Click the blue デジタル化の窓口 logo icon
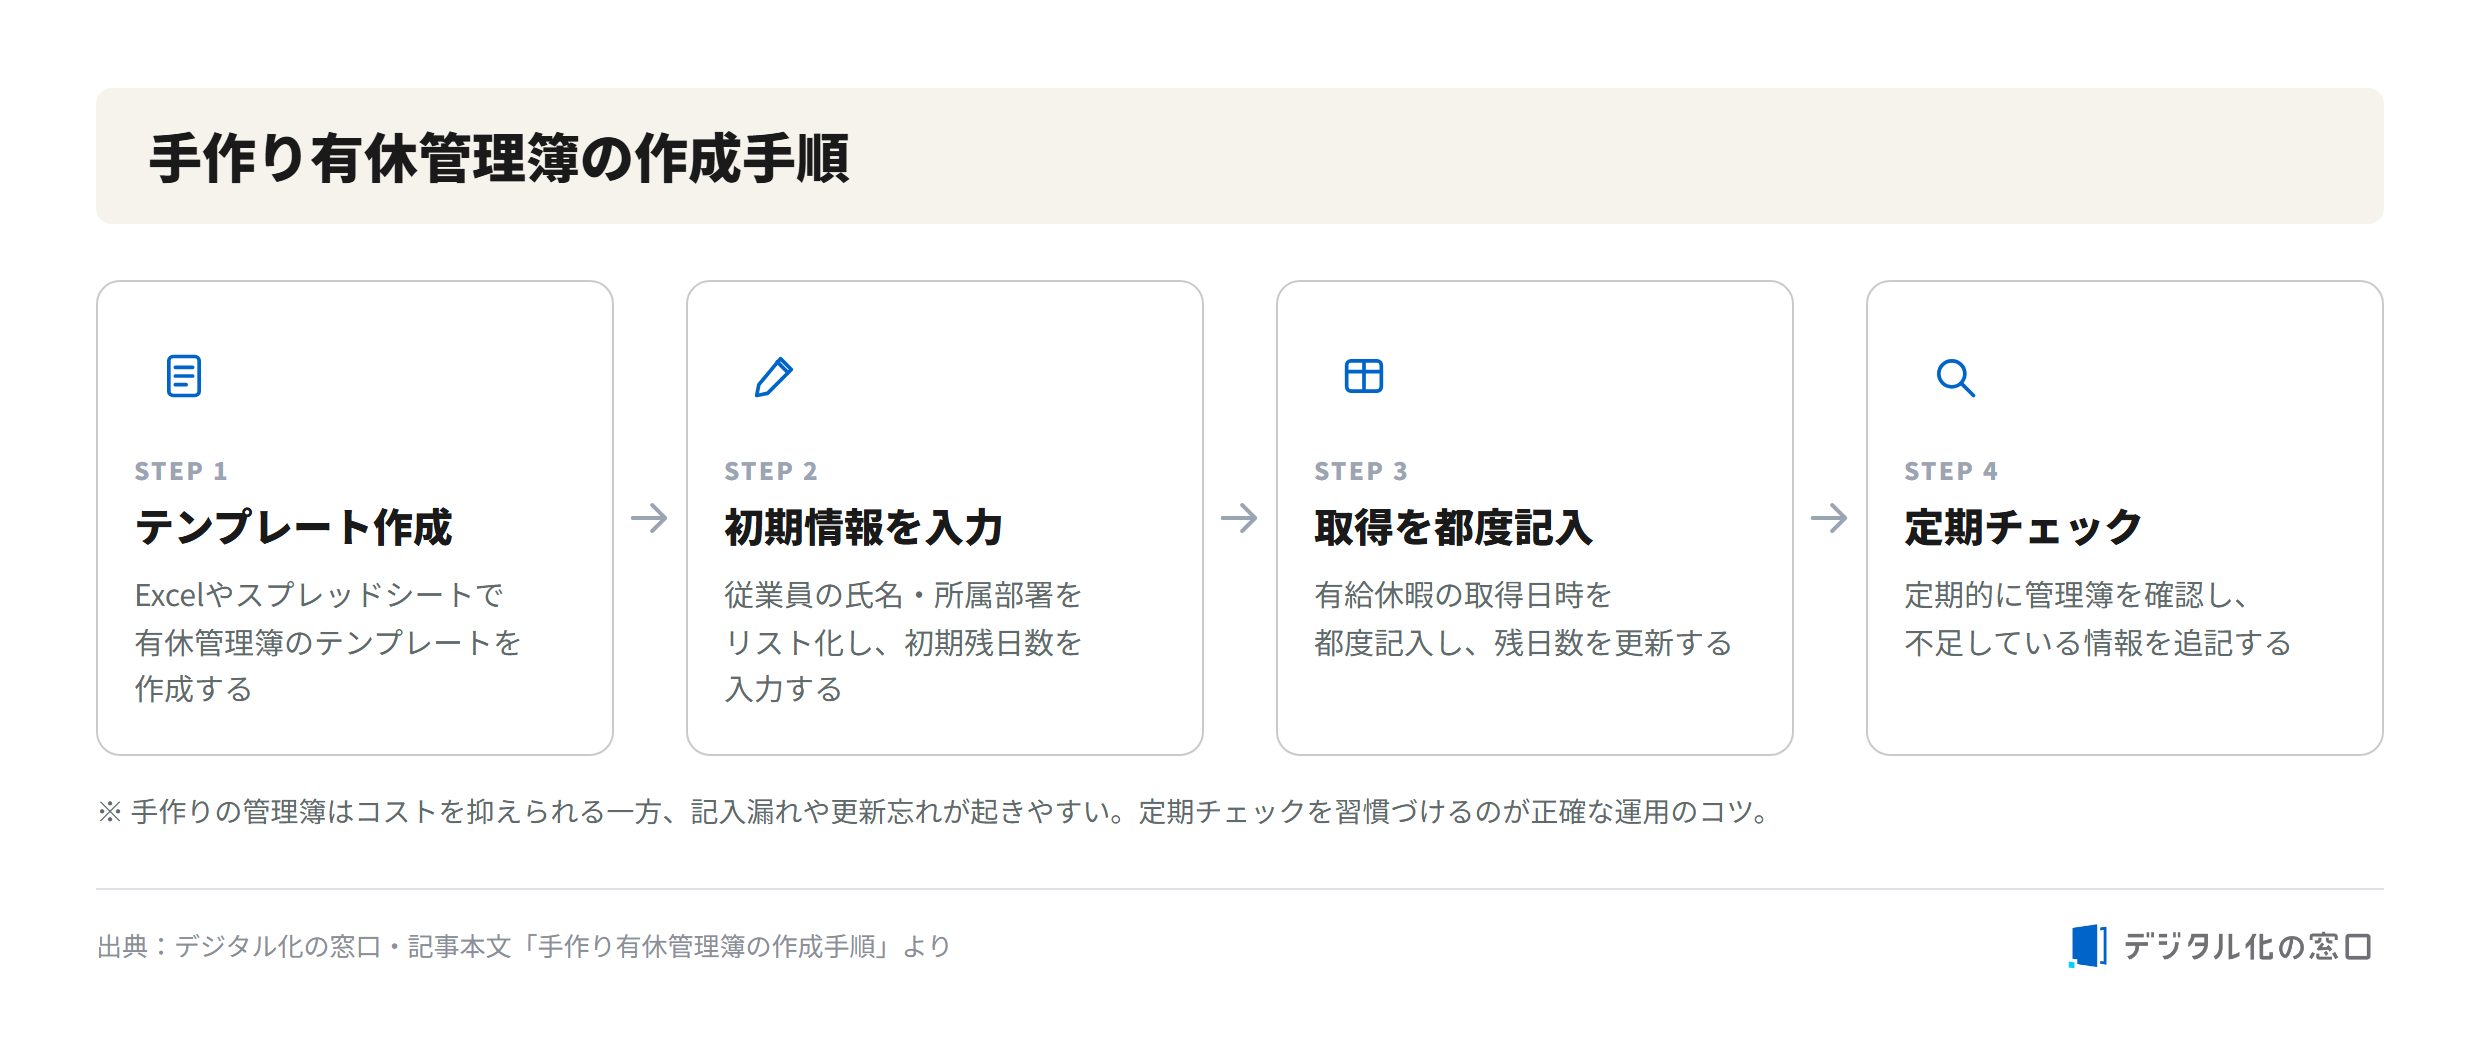The width and height of the screenshot is (2480, 1062). coord(2088,946)
